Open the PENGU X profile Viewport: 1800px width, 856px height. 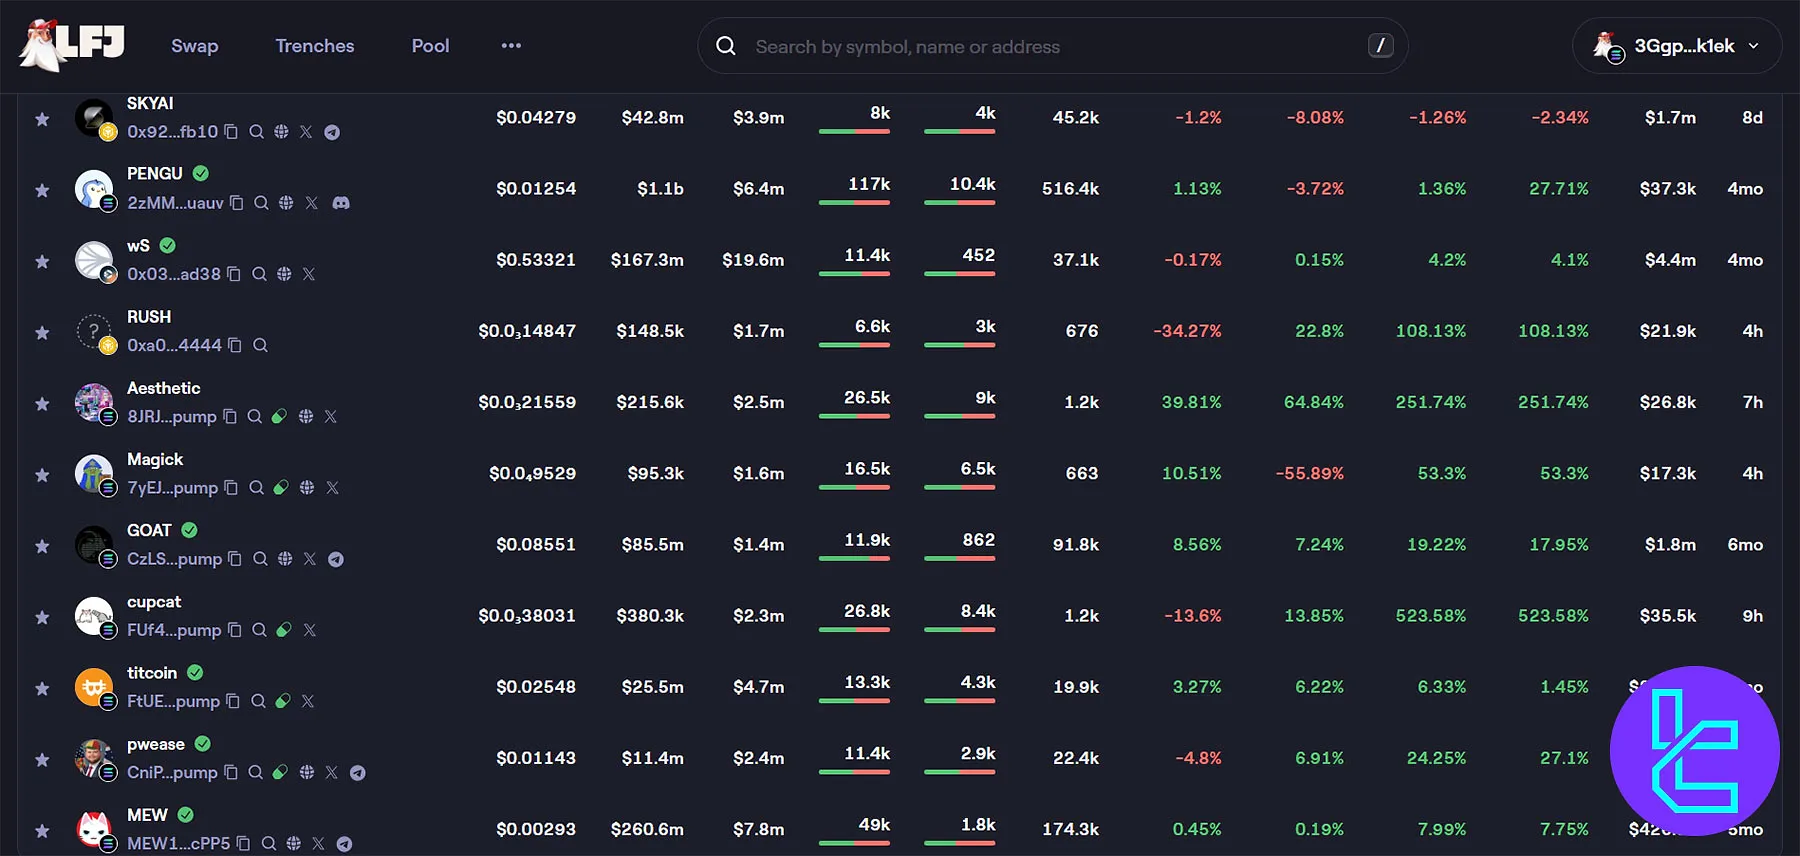pos(312,203)
